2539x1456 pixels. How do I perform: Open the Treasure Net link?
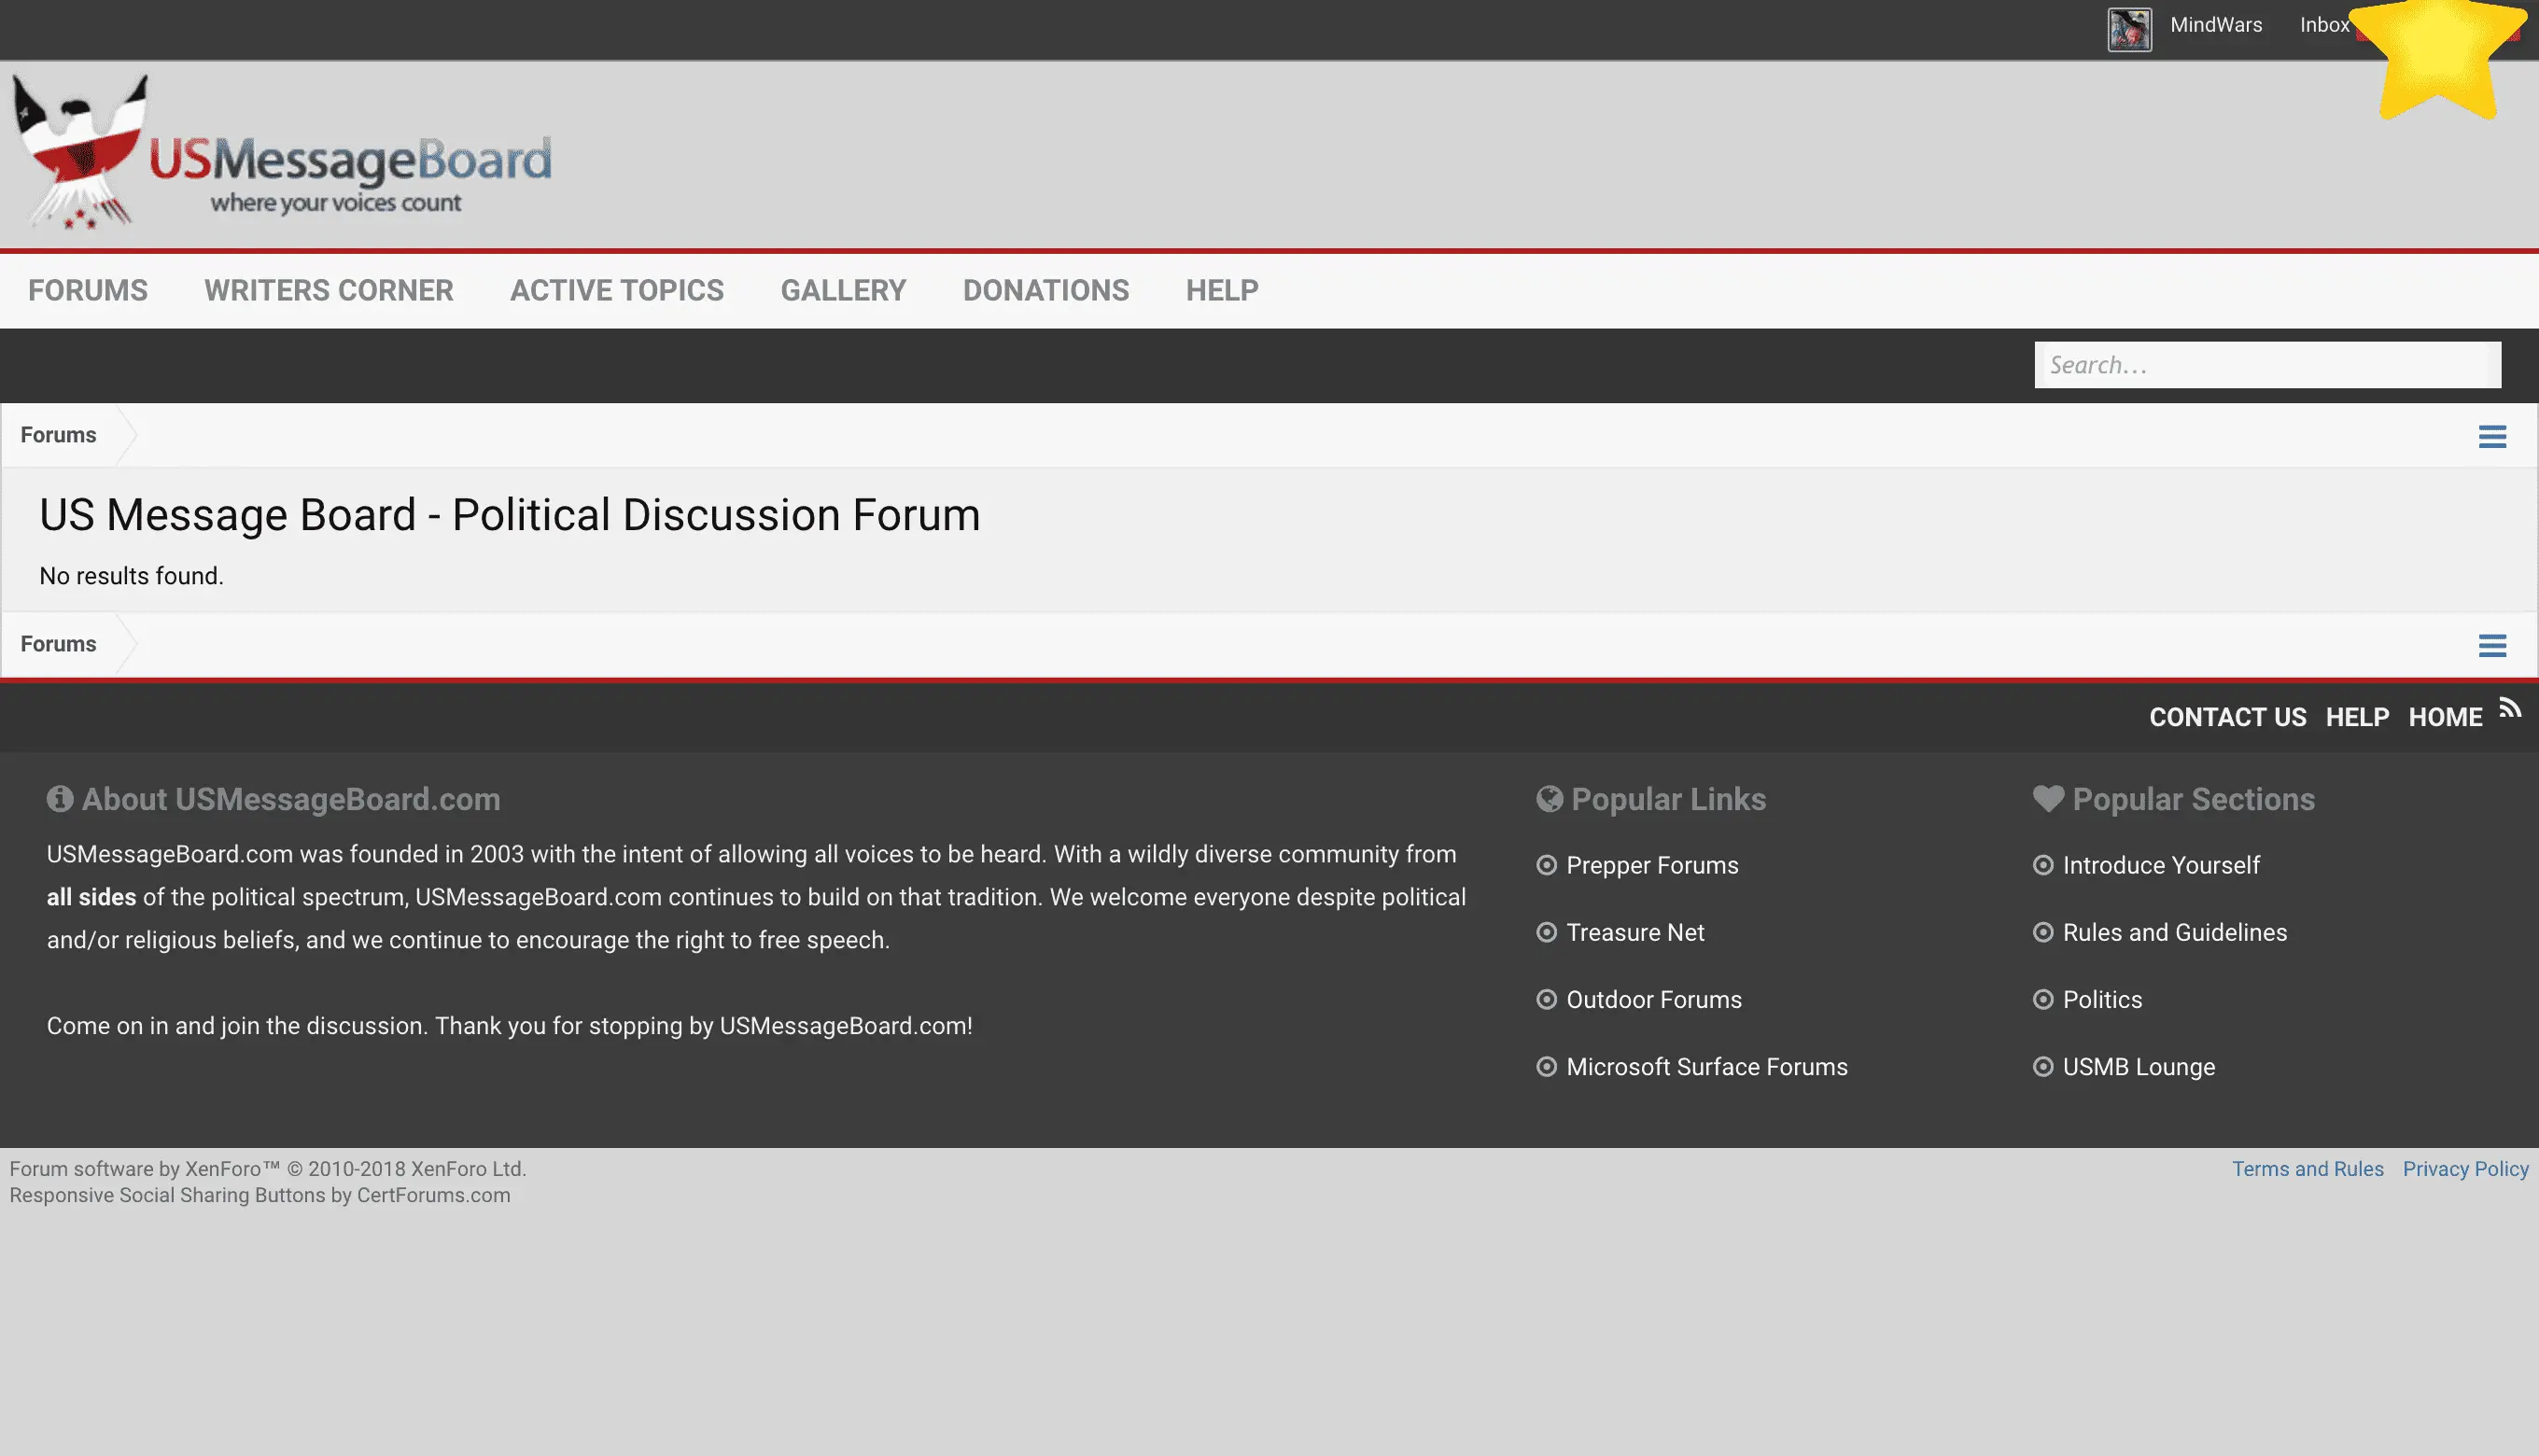pyautogui.click(x=1635, y=932)
